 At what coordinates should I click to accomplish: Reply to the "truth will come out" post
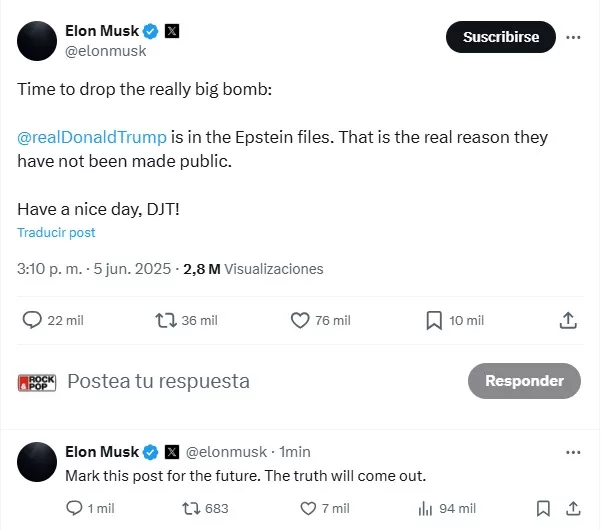coord(74,508)
